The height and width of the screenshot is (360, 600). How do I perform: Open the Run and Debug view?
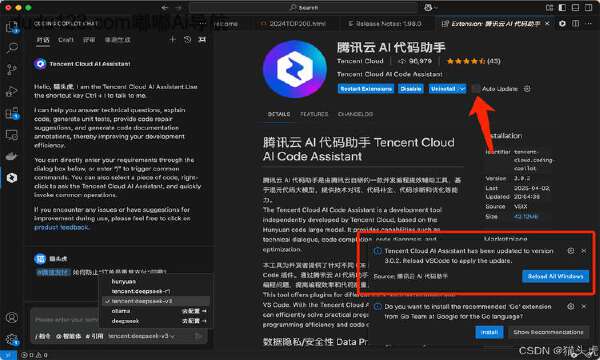coord(12,91)
